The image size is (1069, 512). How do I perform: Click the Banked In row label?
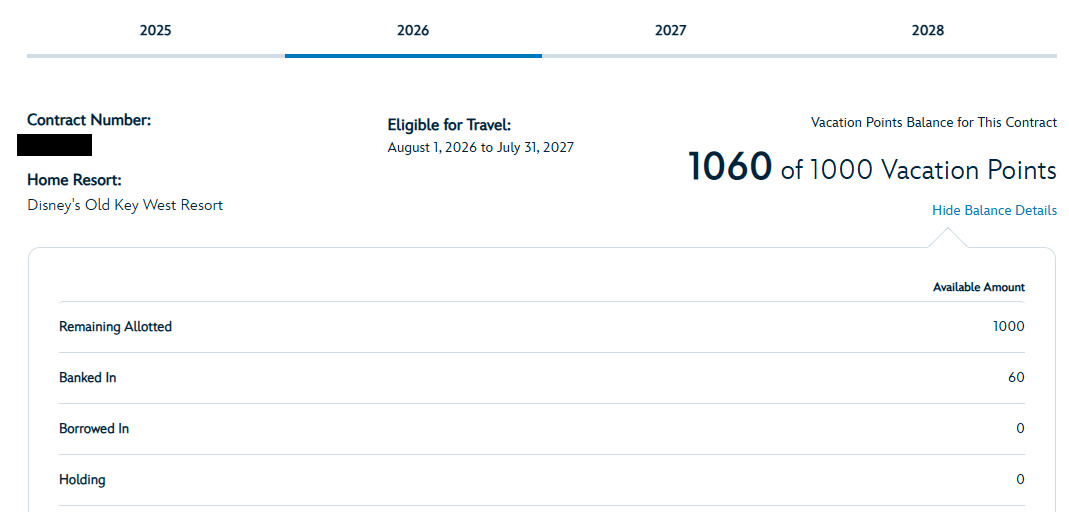click(88, 377)
